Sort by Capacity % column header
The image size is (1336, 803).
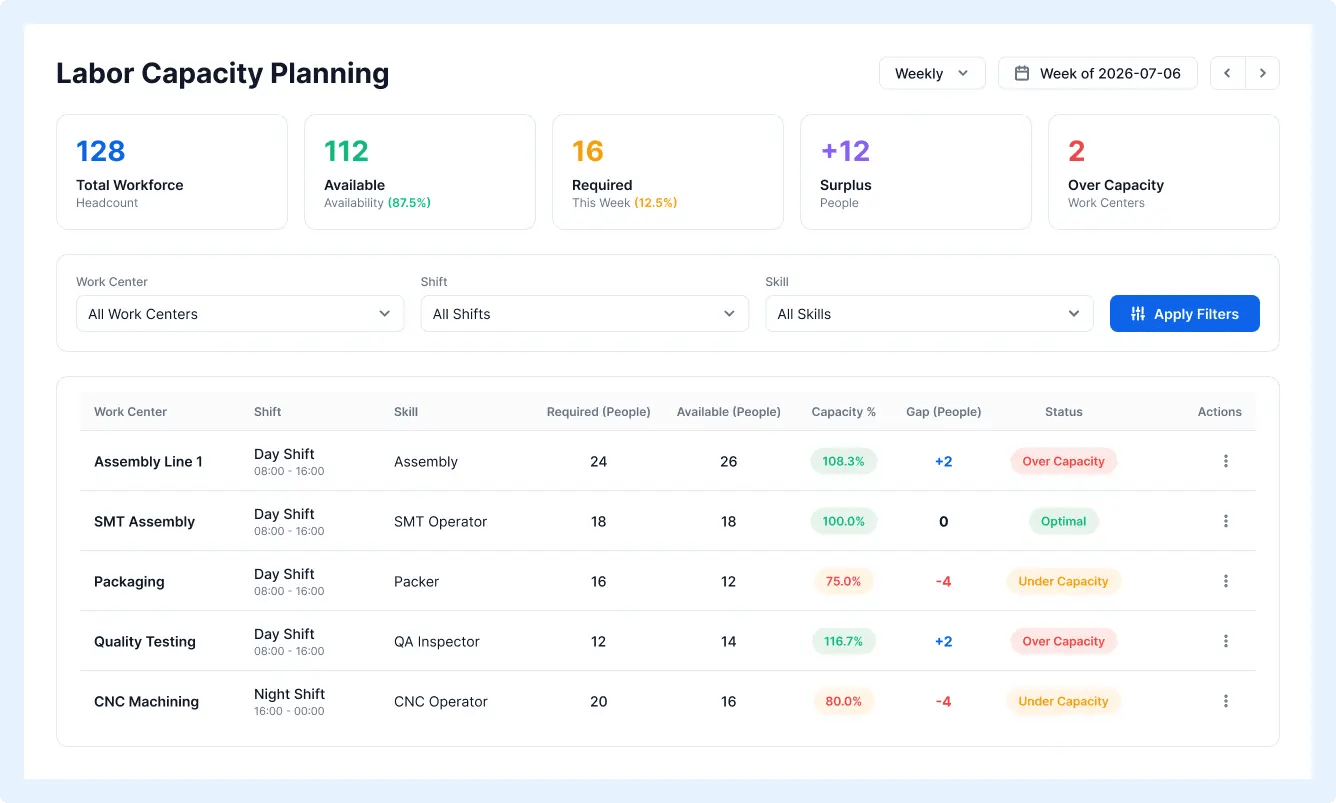[x=843, y=412]
